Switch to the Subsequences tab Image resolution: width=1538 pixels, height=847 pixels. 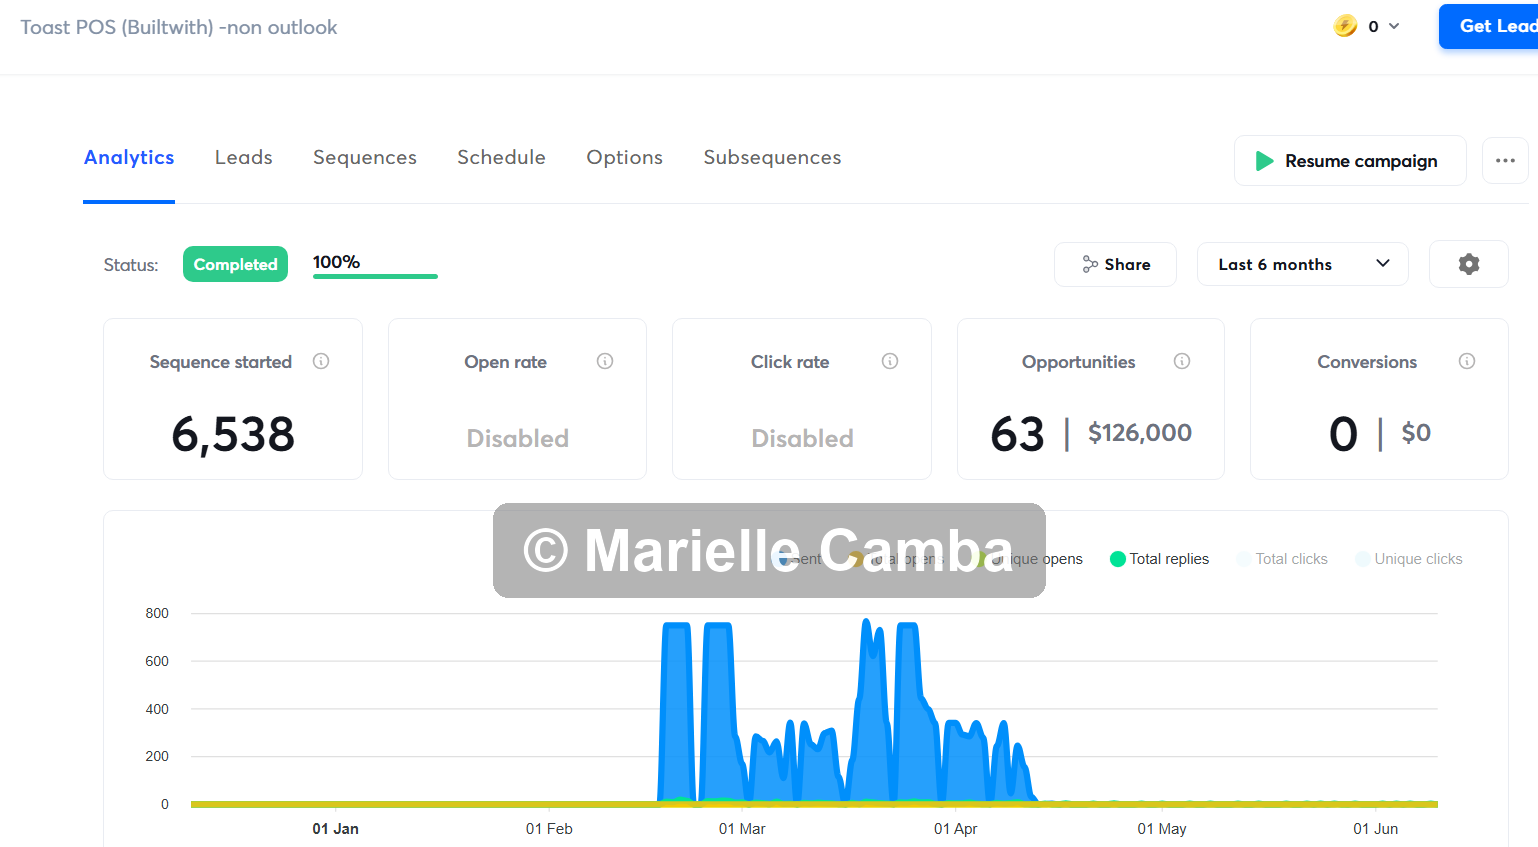pyautogui.click(x=772, y=157)
